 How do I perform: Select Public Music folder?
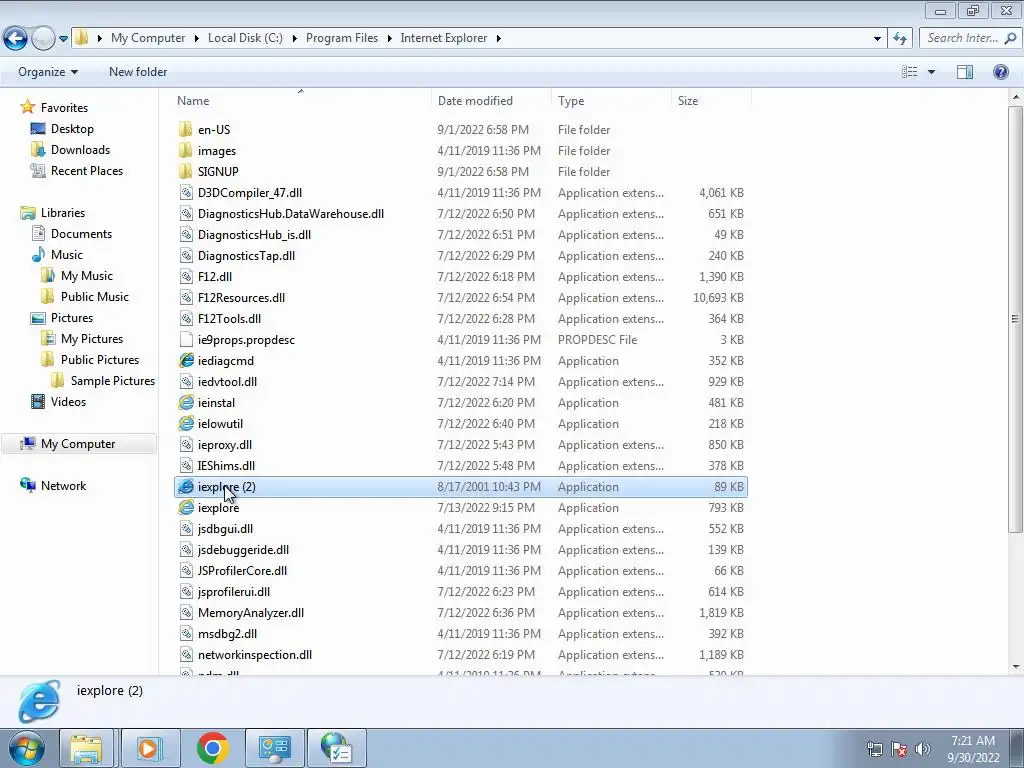[x=95, y=296]
